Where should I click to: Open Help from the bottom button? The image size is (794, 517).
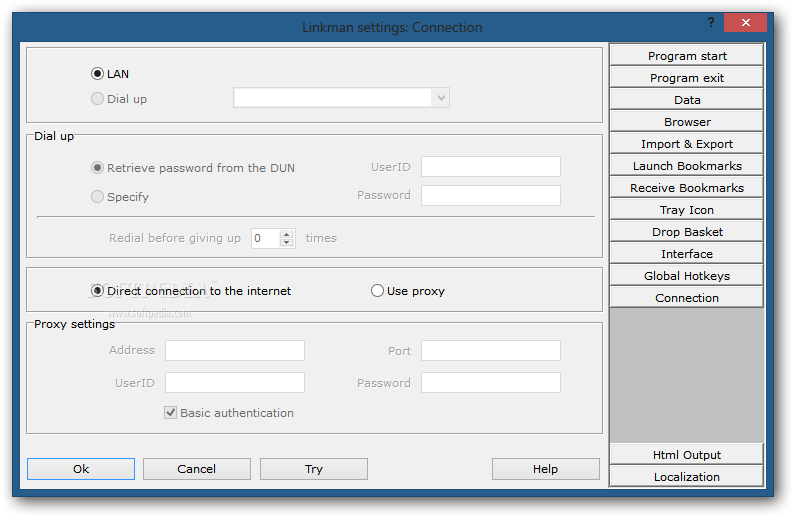point(545,469)
